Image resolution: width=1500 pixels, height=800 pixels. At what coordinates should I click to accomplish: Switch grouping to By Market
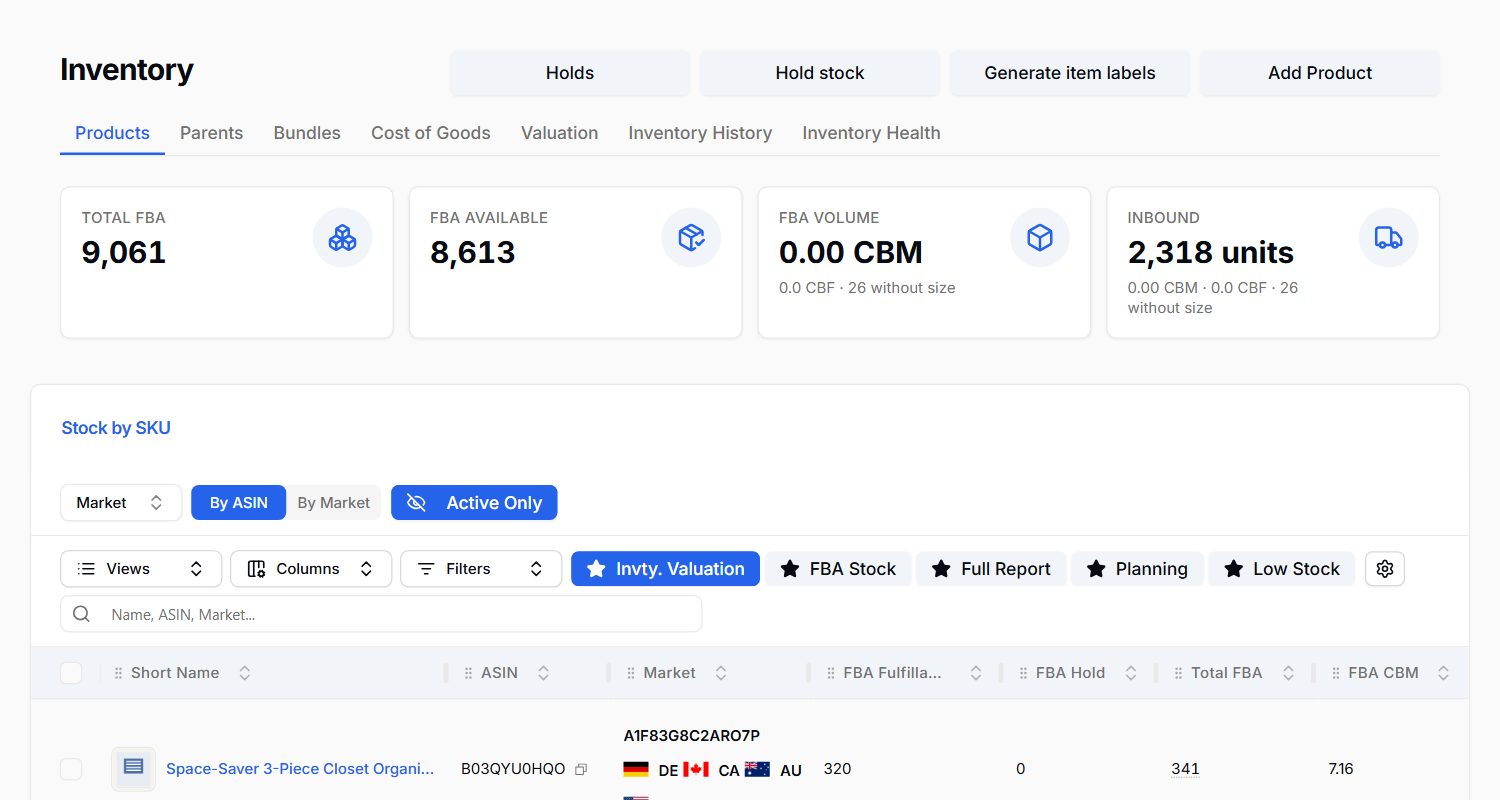click(x=334, y=503)
